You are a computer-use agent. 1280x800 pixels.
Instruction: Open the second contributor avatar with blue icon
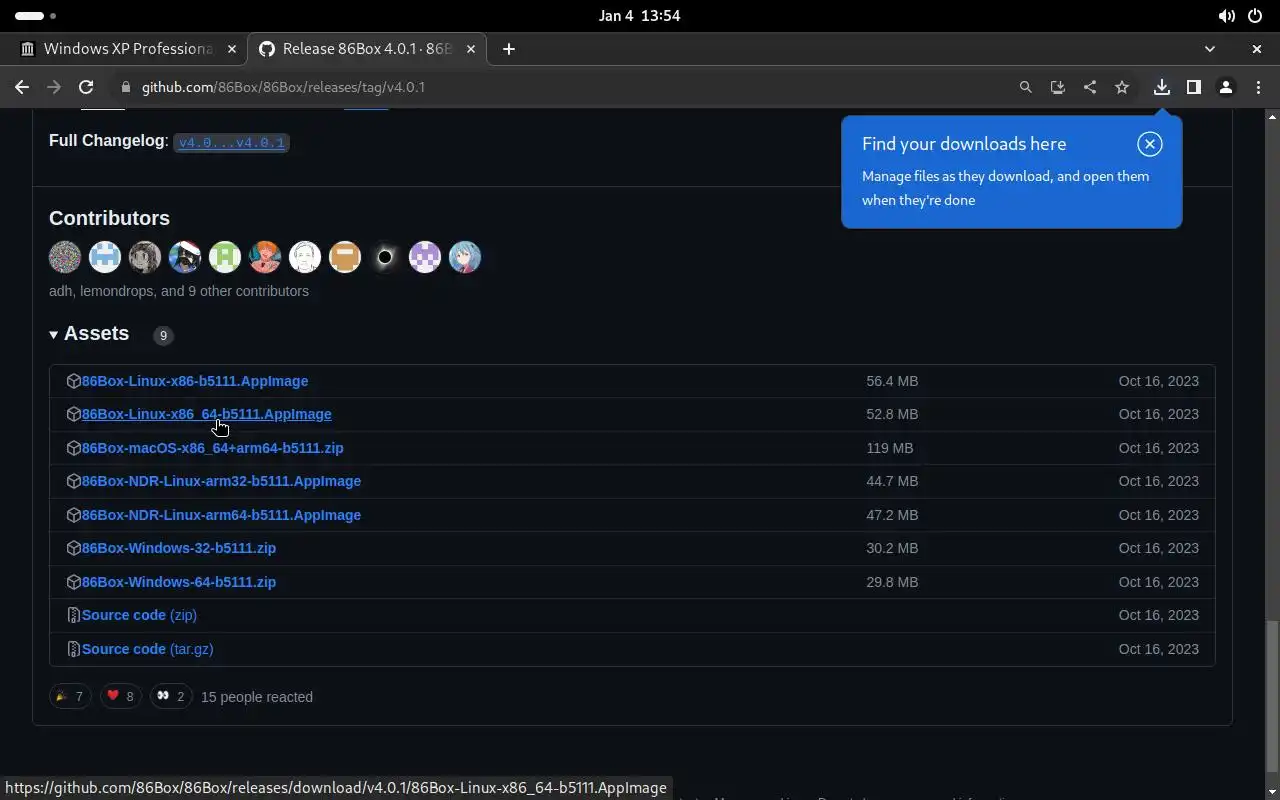coord(105,257)
